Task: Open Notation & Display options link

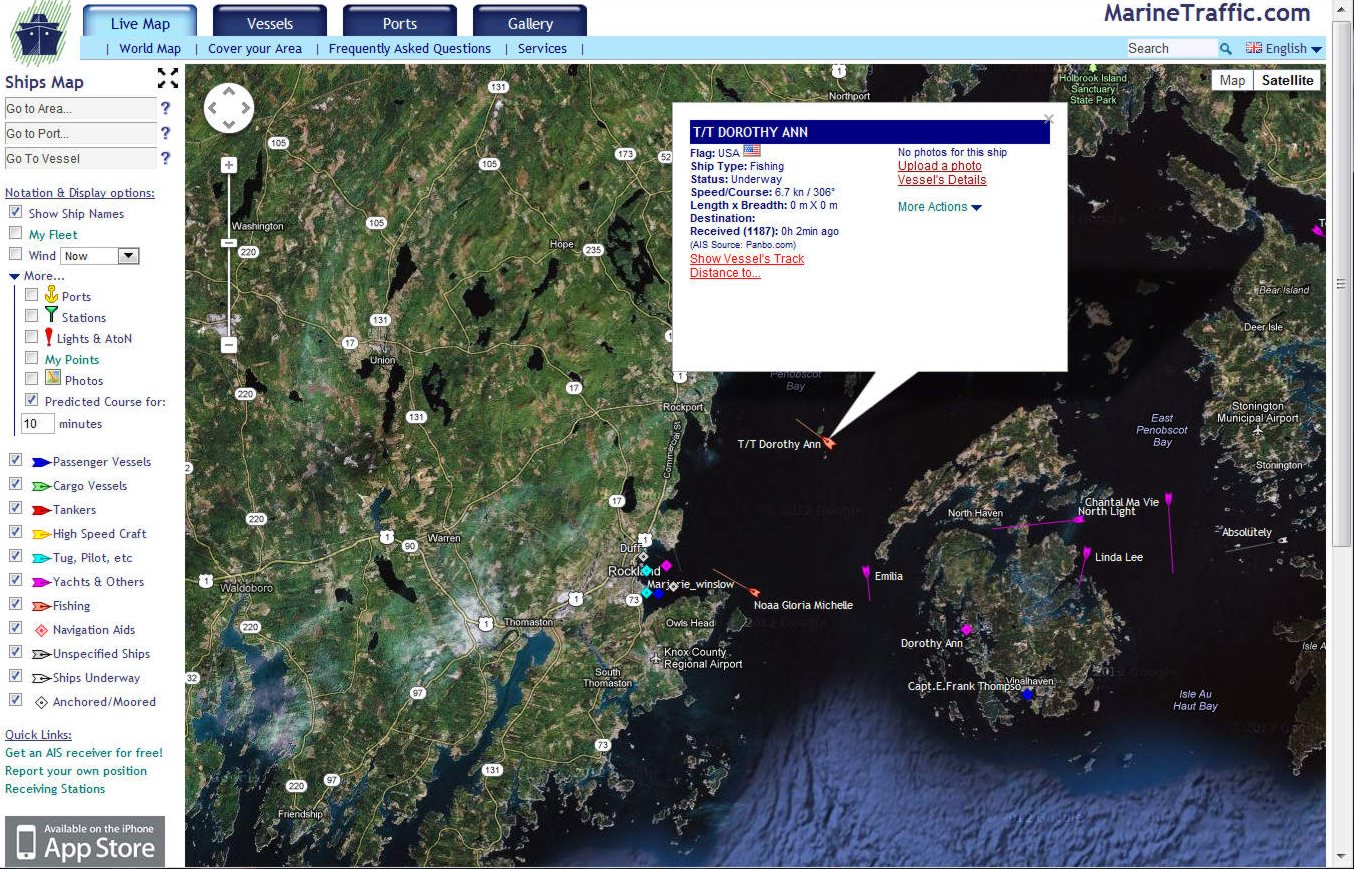Action: (x=80, y=193)
